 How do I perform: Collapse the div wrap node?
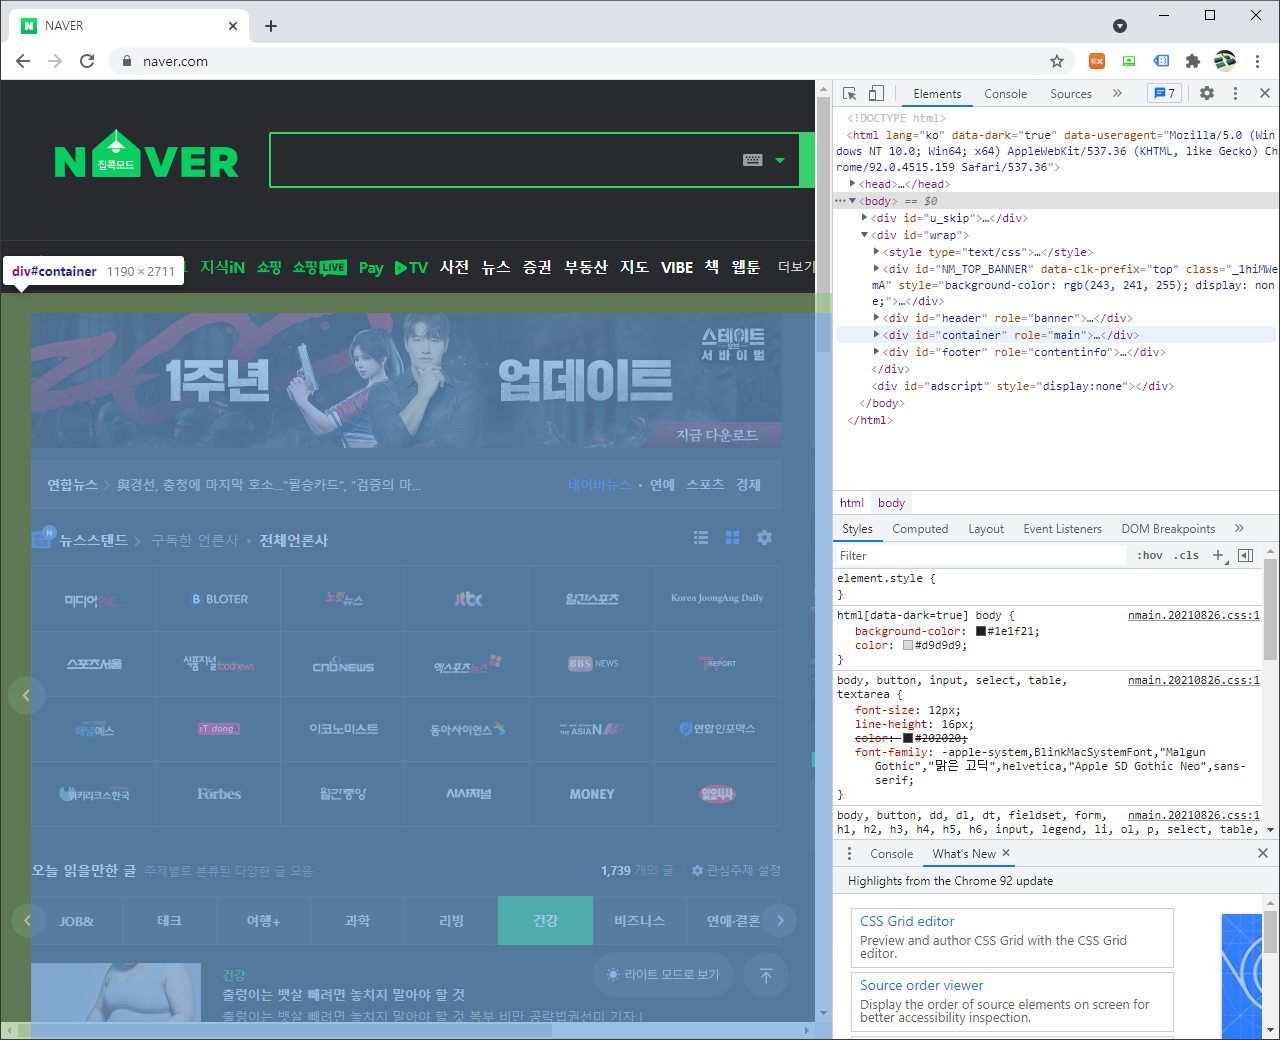click(865, 235)
